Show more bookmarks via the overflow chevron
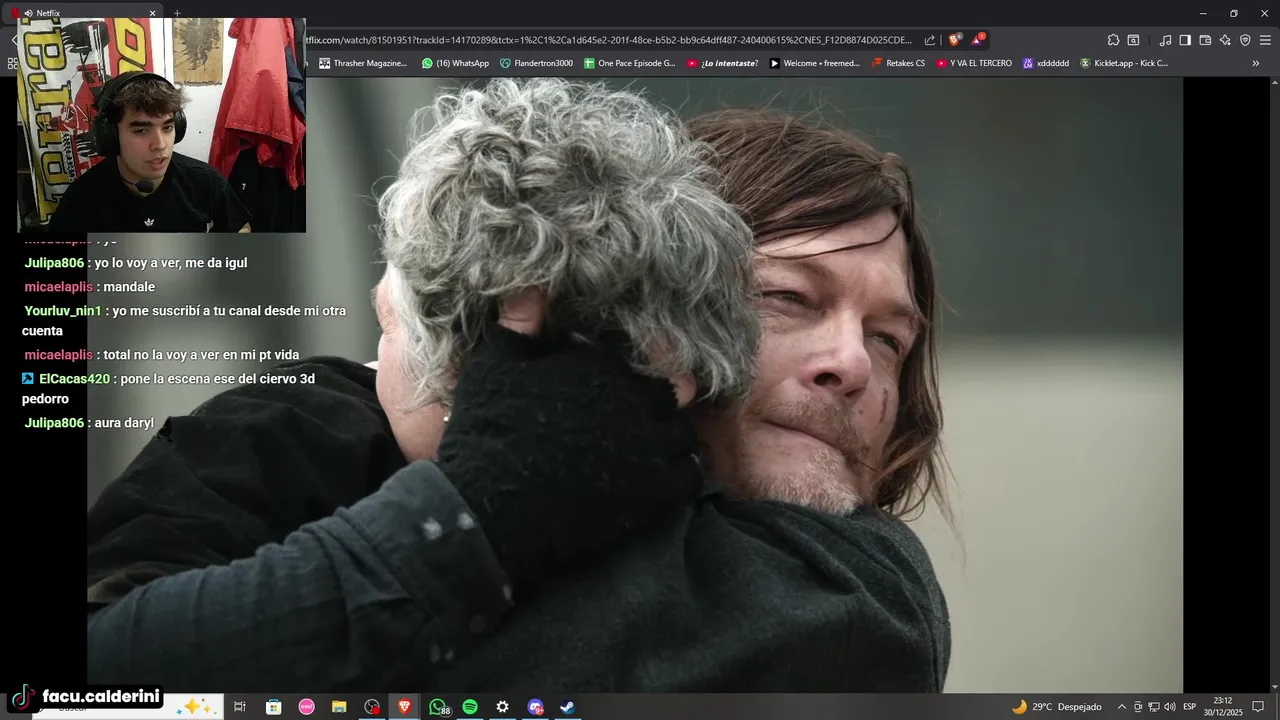Image resolution: width=1280 pixels, height=720 pixels. [1256, 63]
